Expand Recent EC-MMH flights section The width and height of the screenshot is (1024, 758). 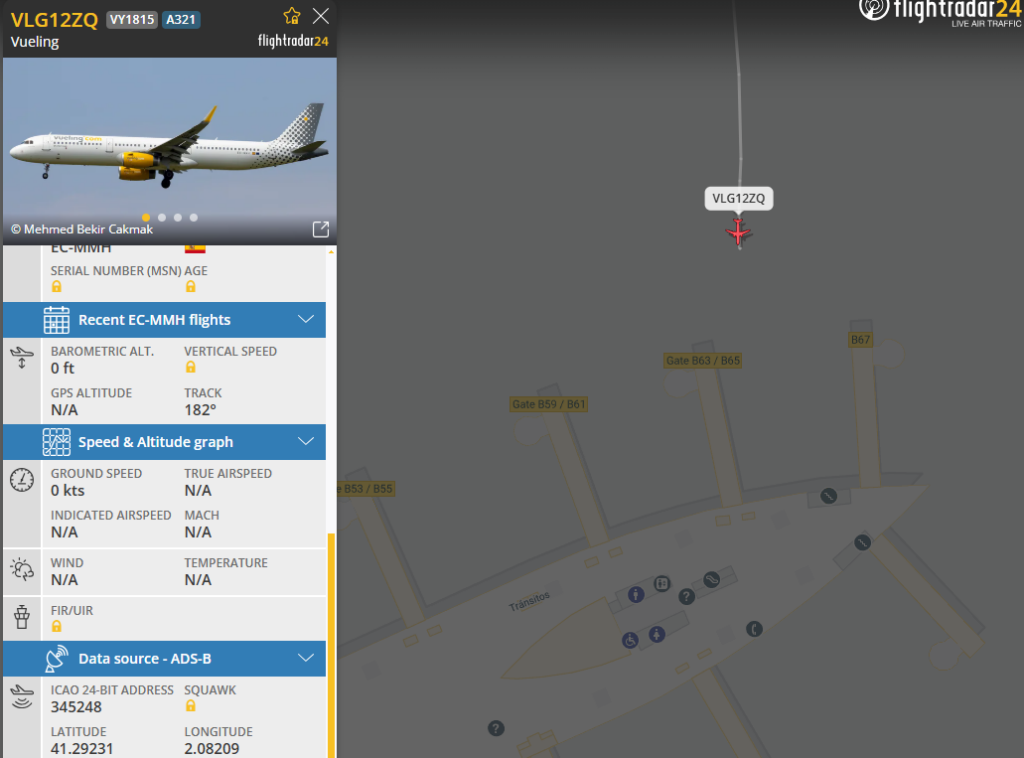165,320
